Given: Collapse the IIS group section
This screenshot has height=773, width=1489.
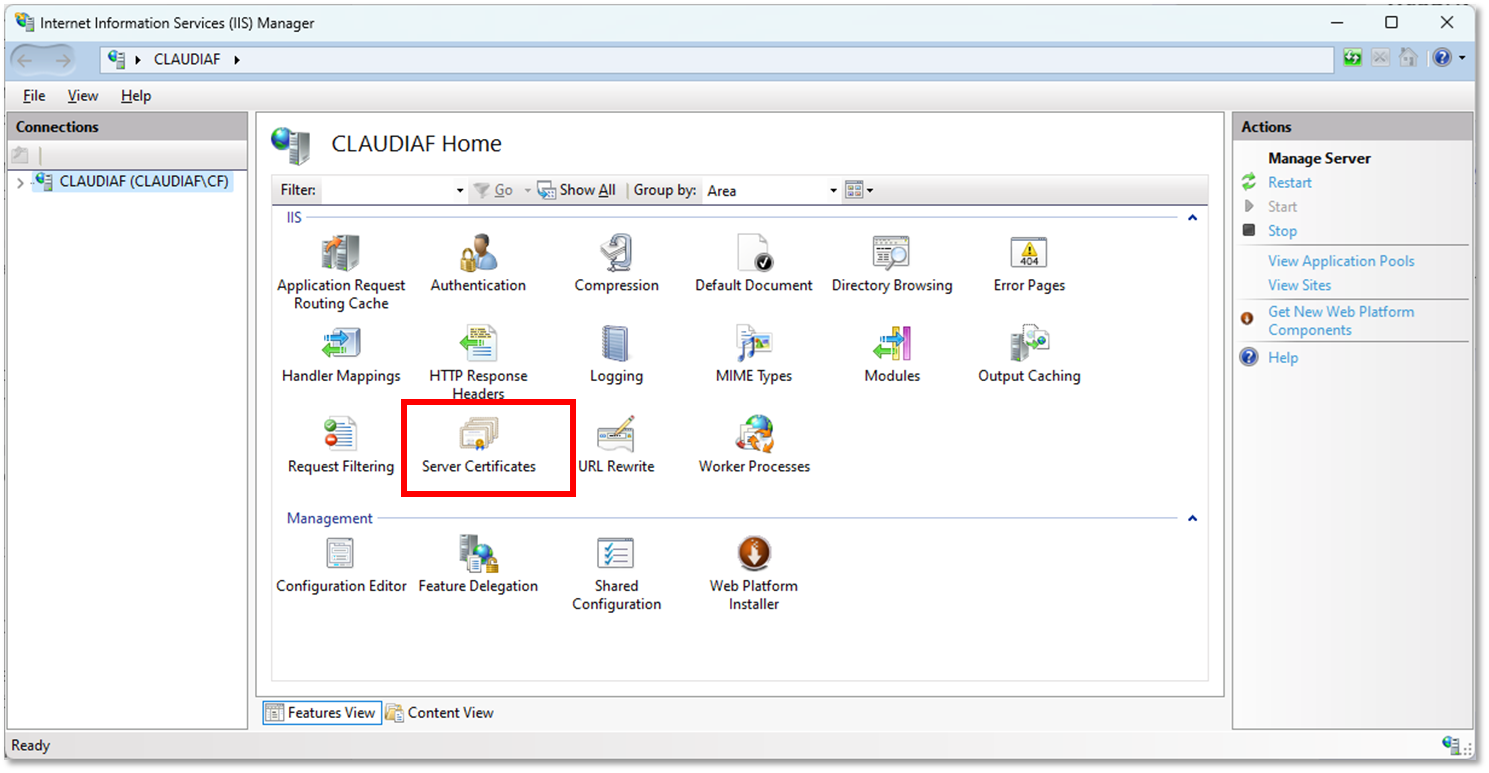Looking at the screenshot, I should [1191, 217].
